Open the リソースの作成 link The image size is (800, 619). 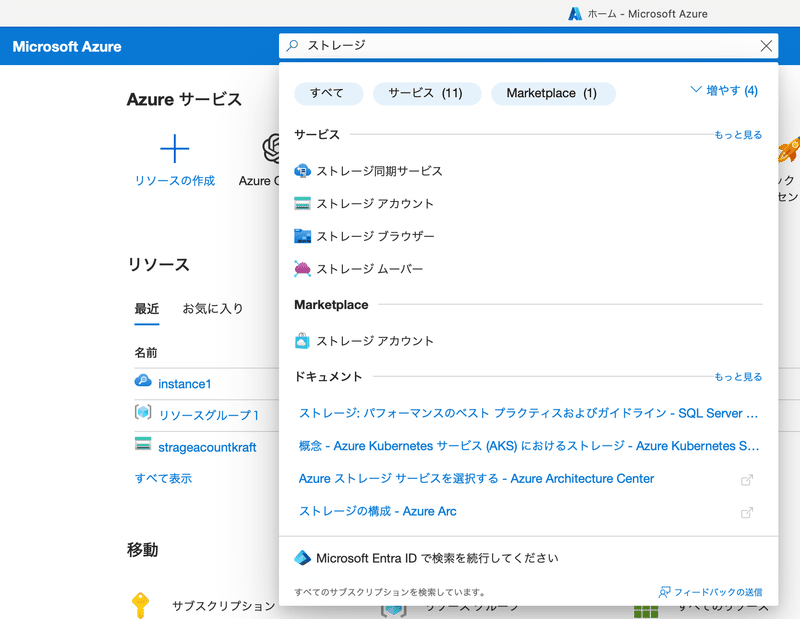[x=174, y=181]
